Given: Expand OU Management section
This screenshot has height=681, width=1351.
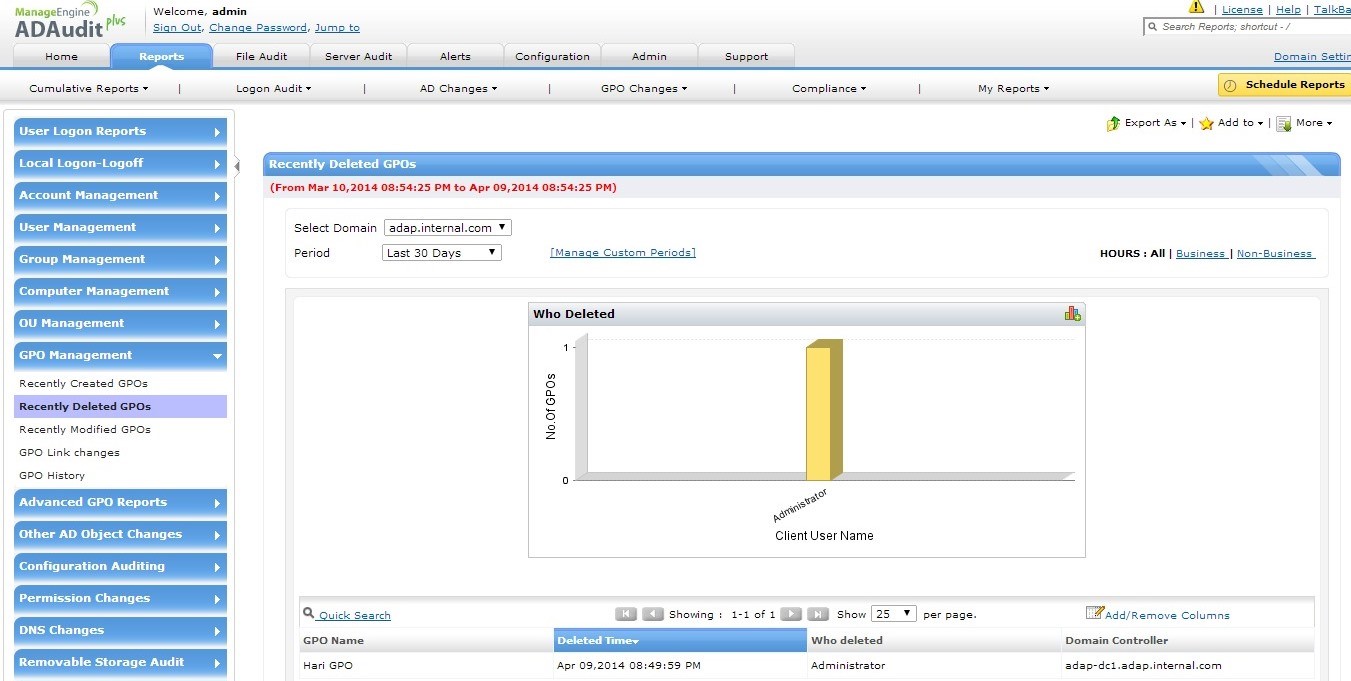Looking at the screenshot, I should [121, 324].
